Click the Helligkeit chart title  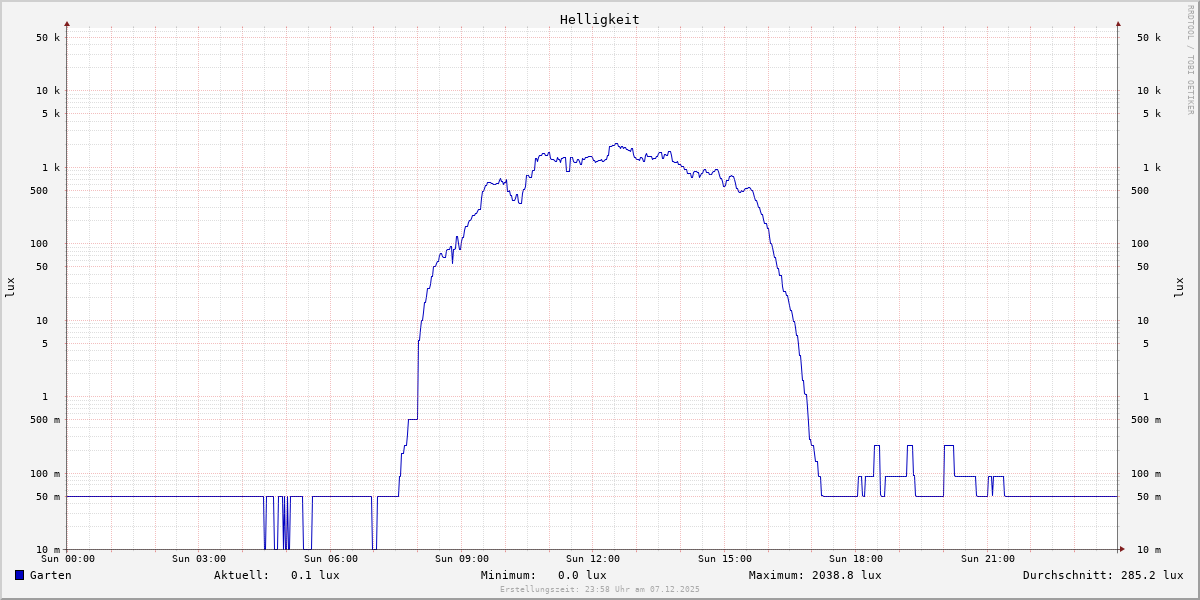599,19
